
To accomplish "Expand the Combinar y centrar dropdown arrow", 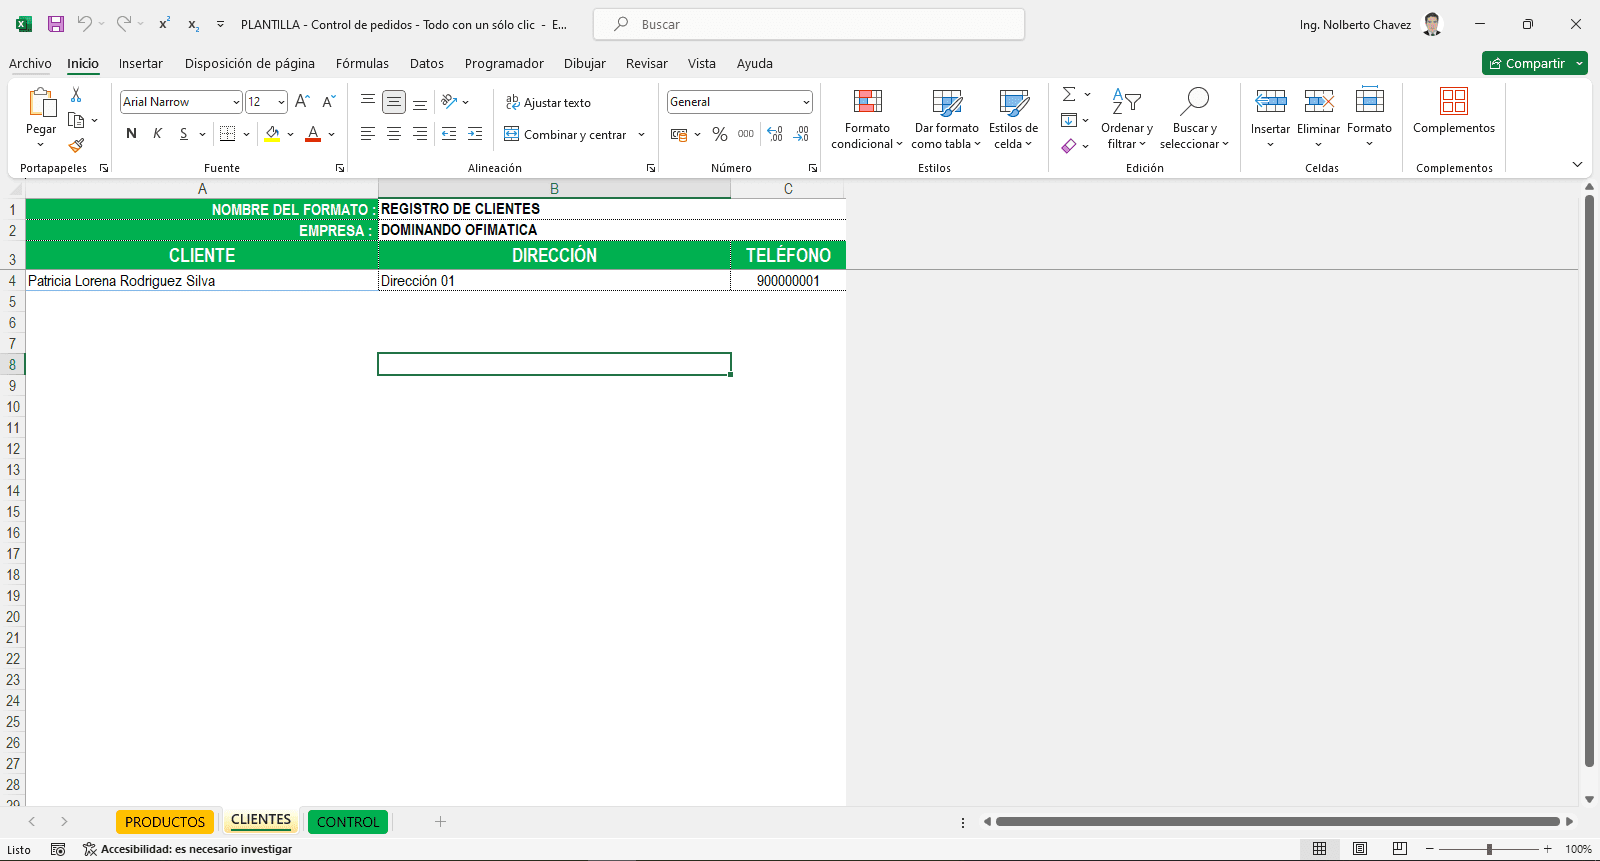I will 641,135.
